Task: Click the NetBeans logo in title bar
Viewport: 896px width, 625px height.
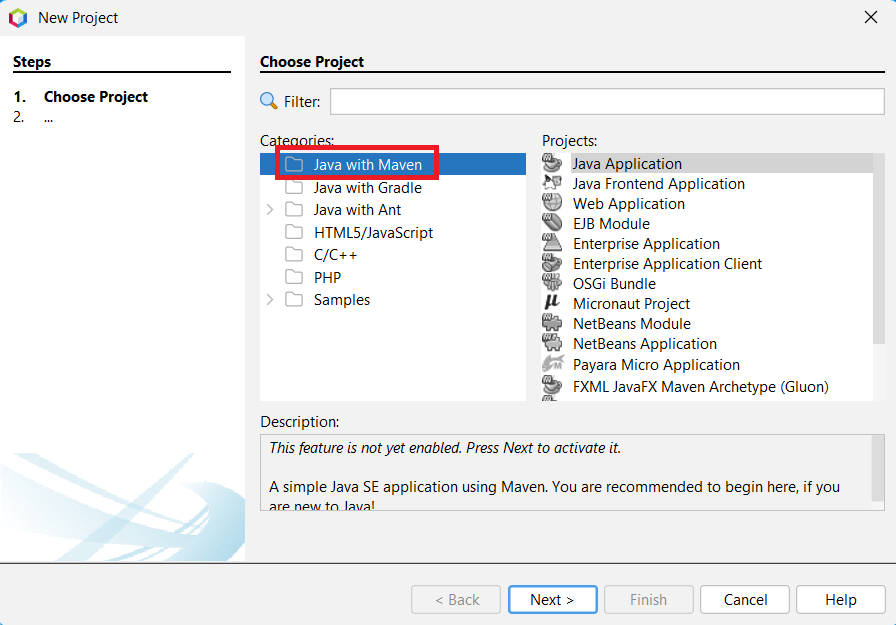Action: coord(18,18)
